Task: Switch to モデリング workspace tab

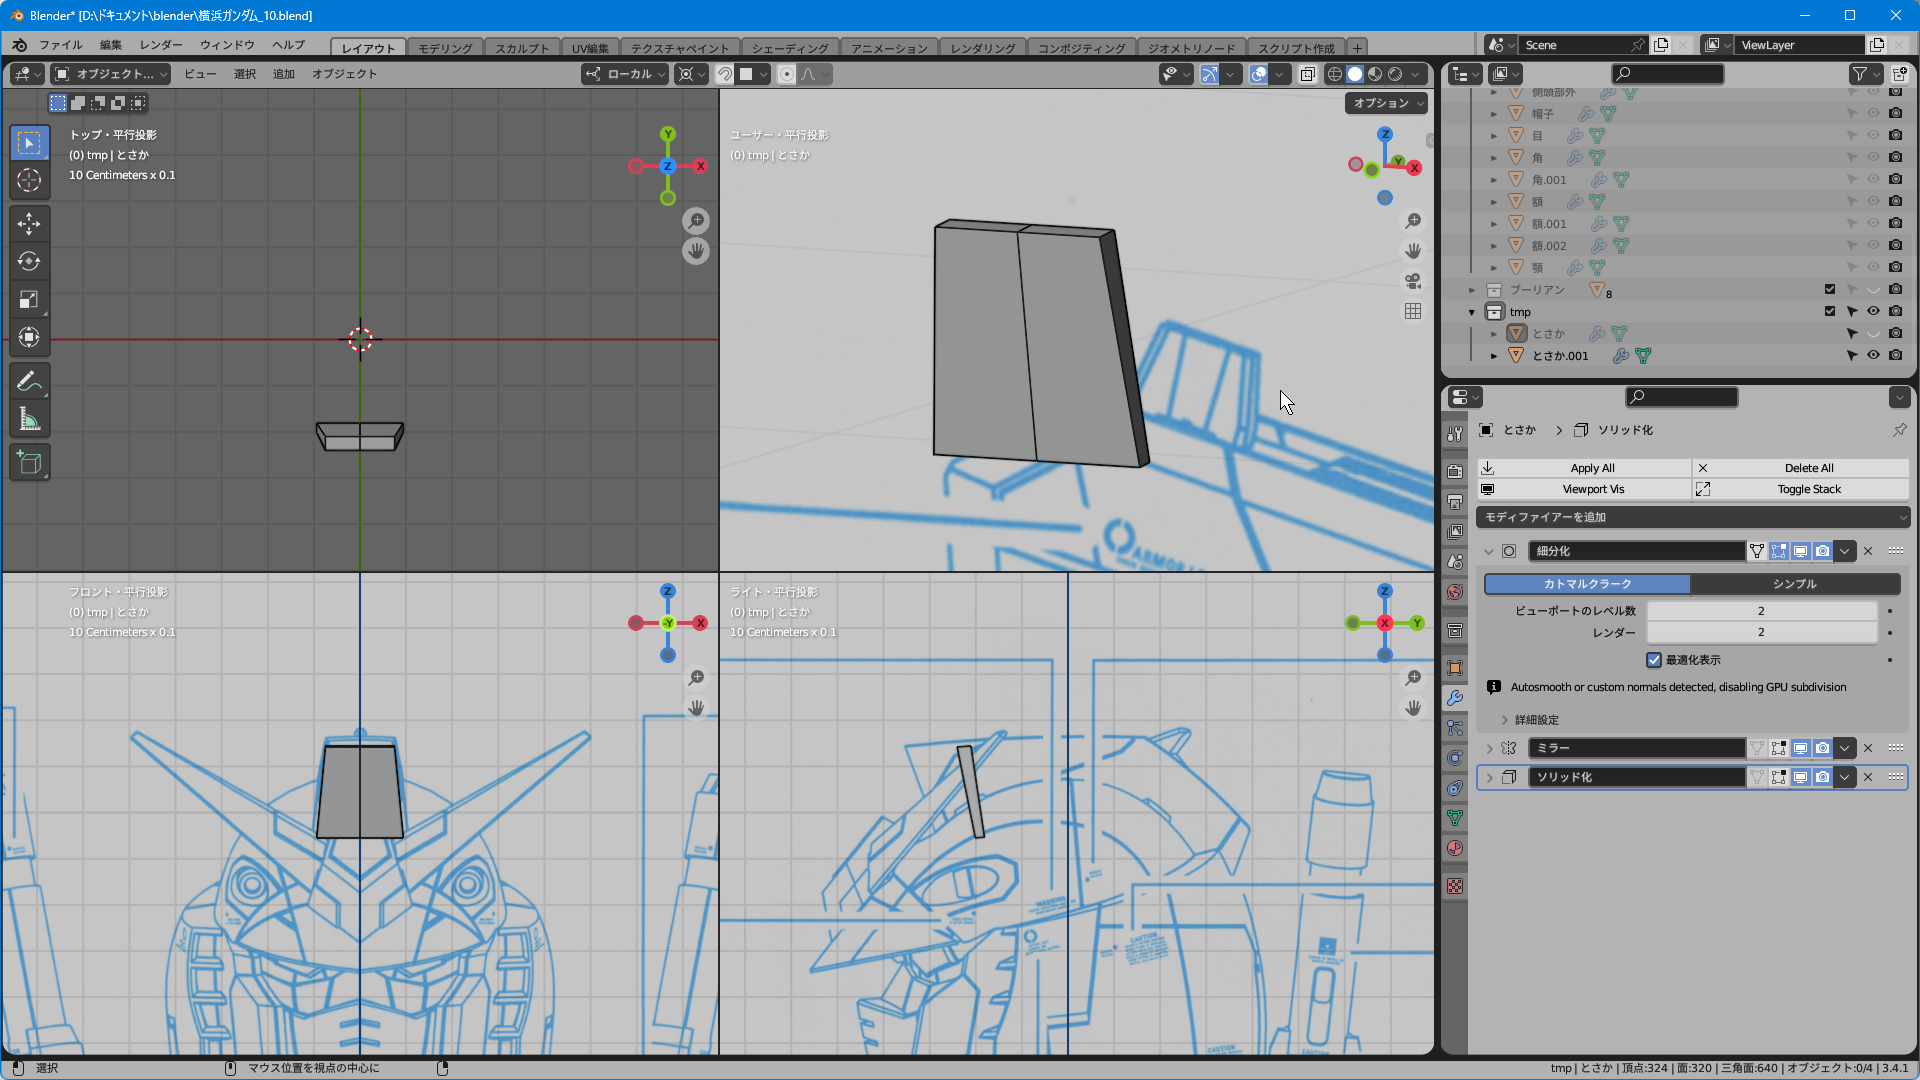Action: 444,47
